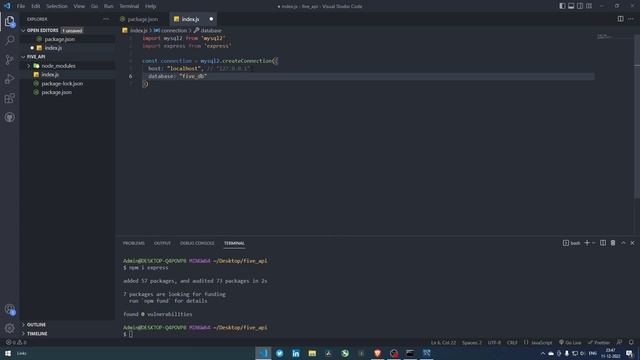This screenshot has width=640, height=360.
Task: Change line ending via CRLF status item
Action: (x=512, y=342)
